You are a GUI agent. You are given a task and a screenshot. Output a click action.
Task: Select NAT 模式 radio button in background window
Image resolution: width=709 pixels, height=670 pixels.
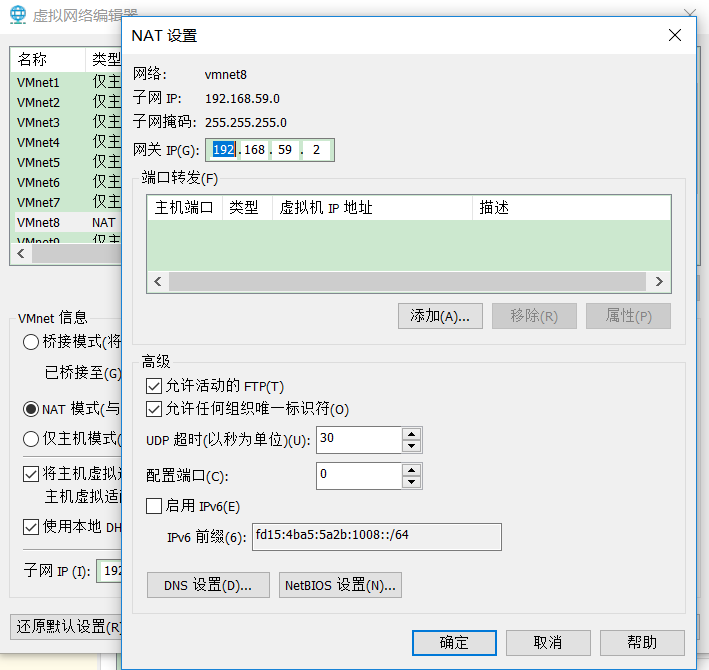pos(31,409)
